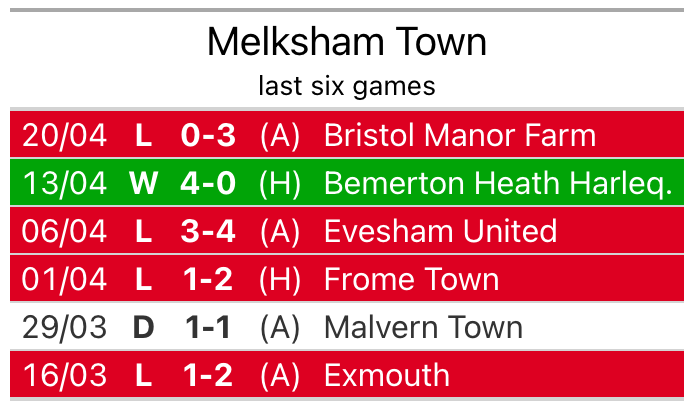Click the 0-3 score result

pyautogui.click(x=207, y=135)
